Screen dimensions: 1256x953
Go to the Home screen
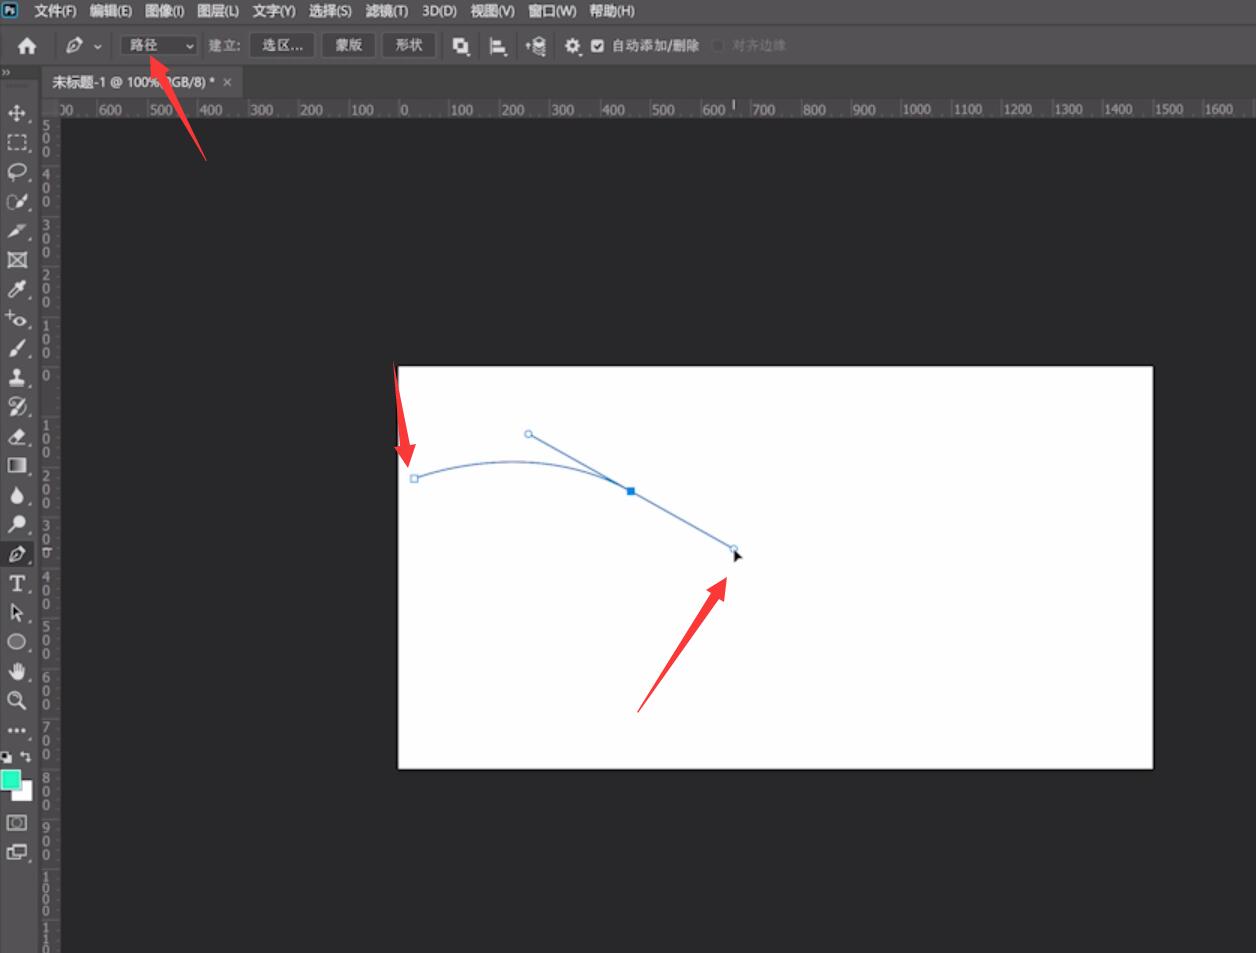27,45
